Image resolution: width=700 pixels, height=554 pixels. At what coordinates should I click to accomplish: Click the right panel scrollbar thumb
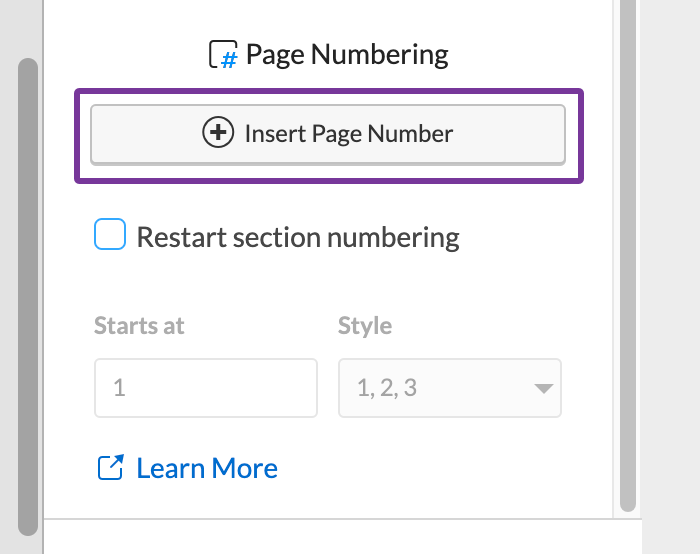coord(627,250)
